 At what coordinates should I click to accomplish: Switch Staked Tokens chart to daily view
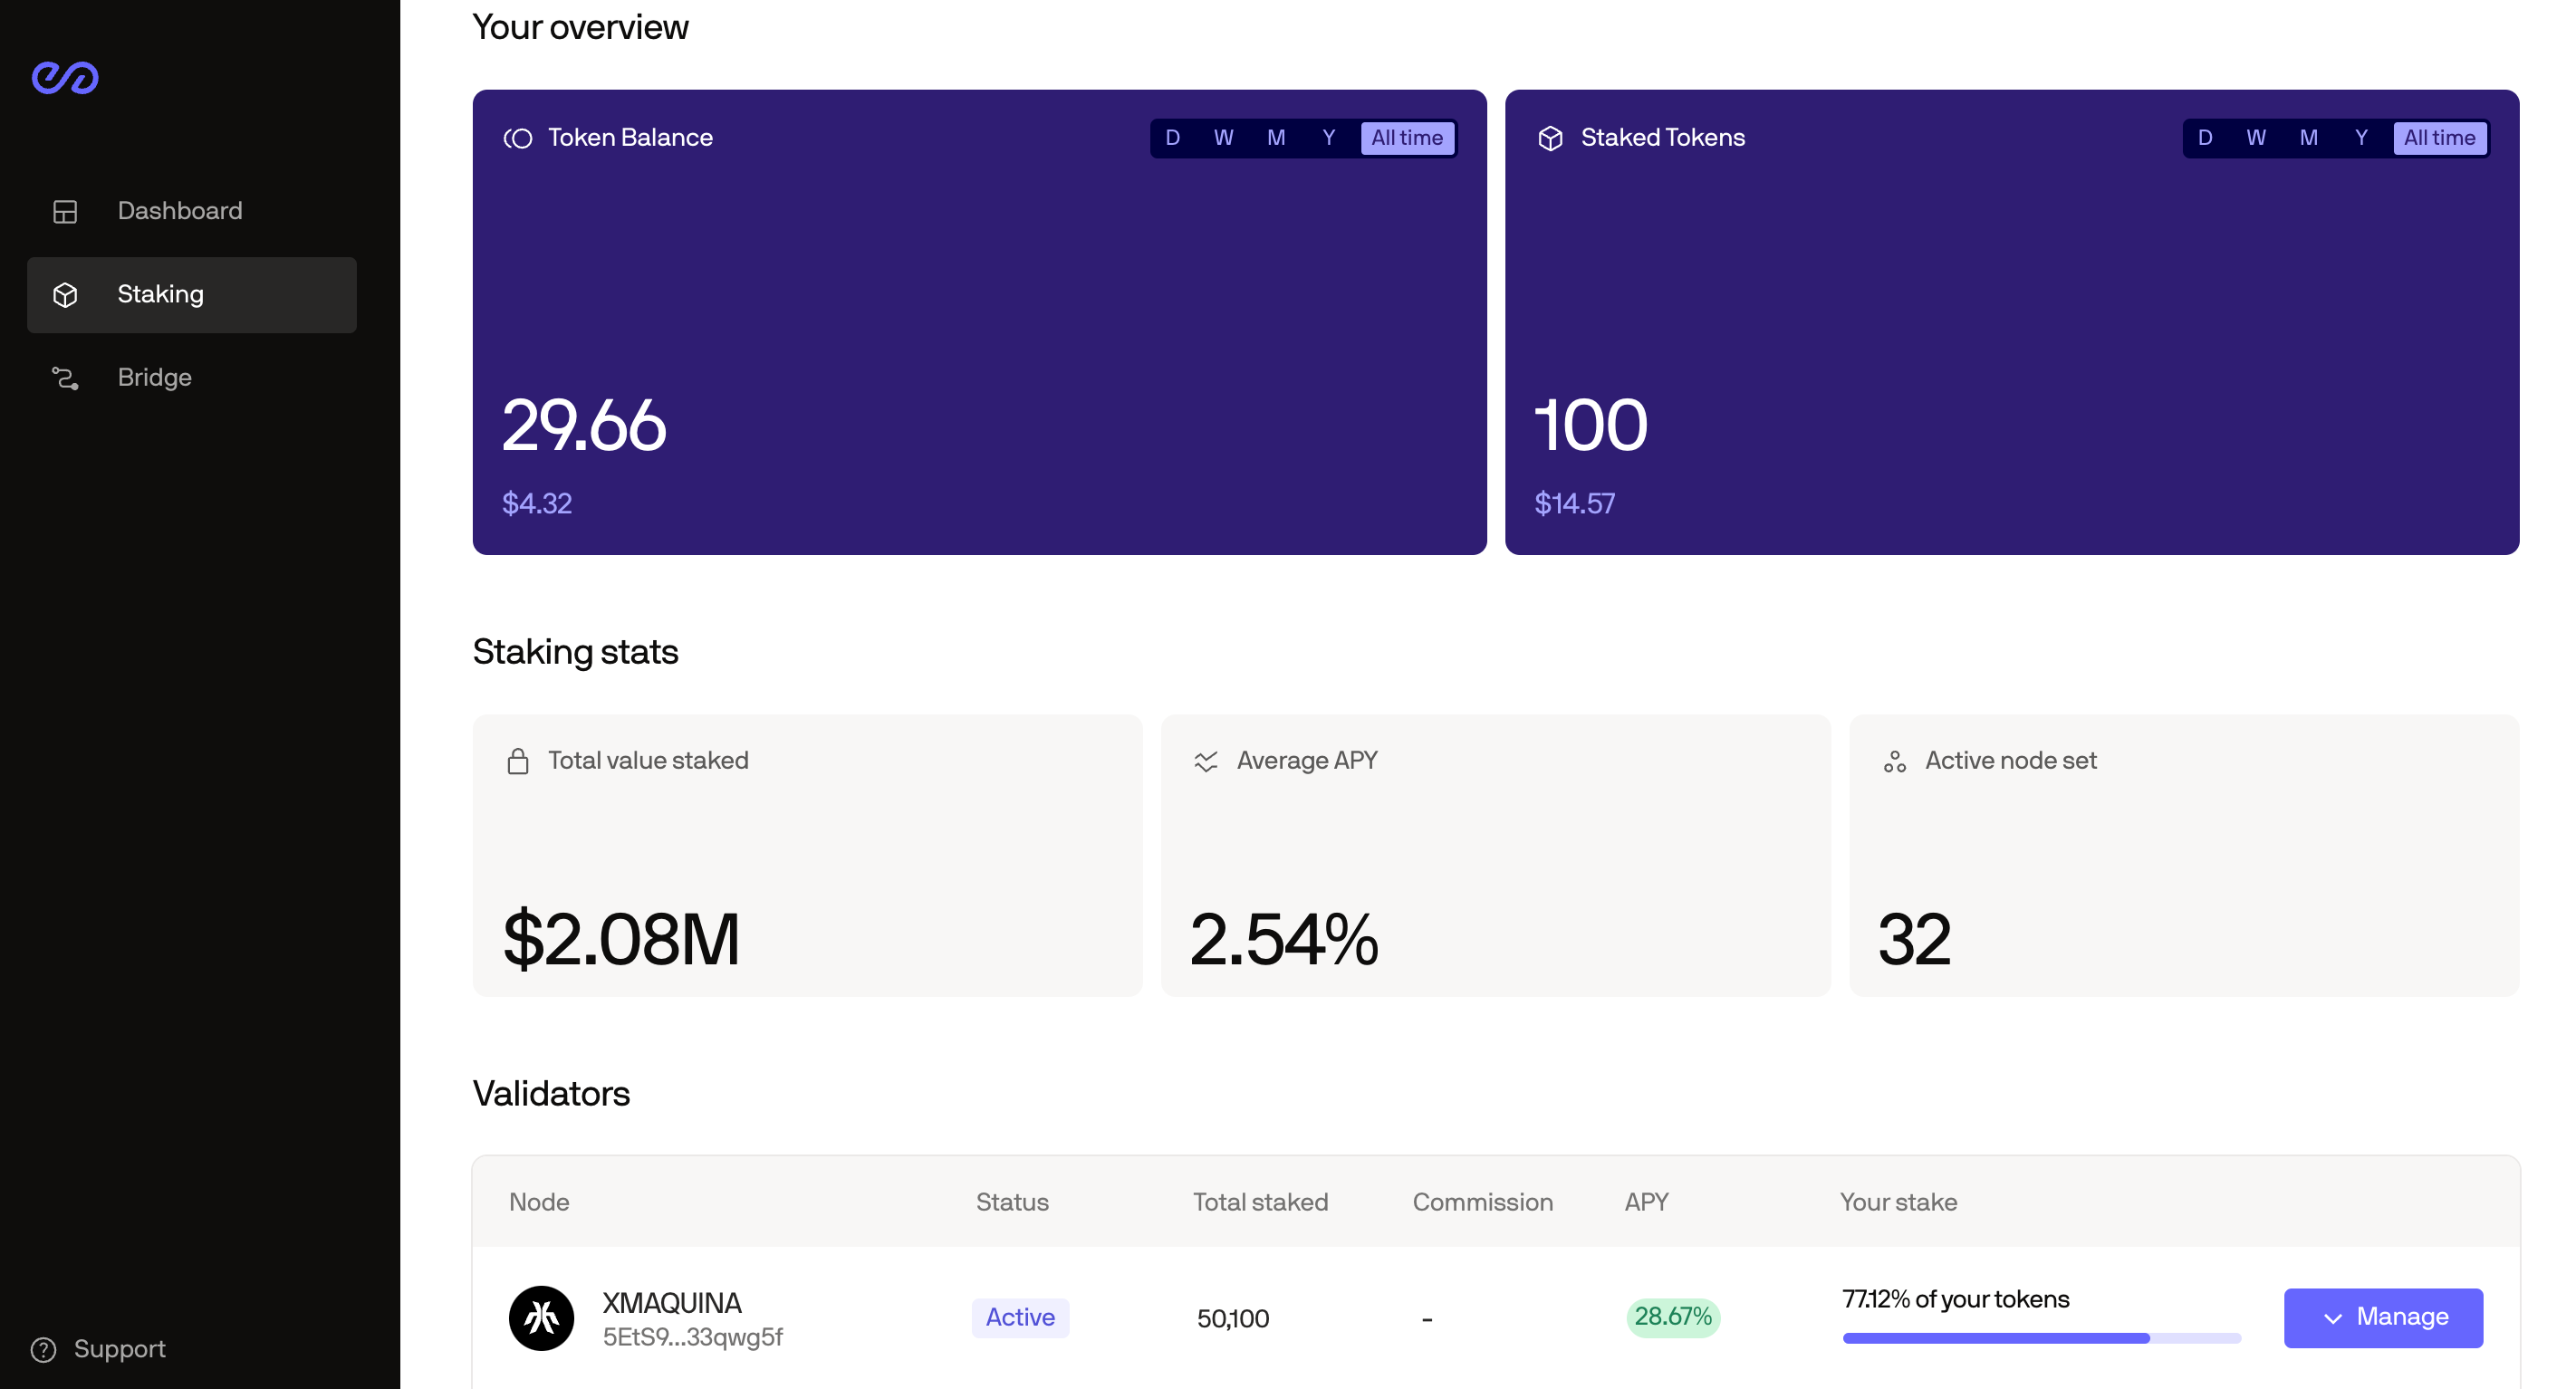coord(2206,138)
